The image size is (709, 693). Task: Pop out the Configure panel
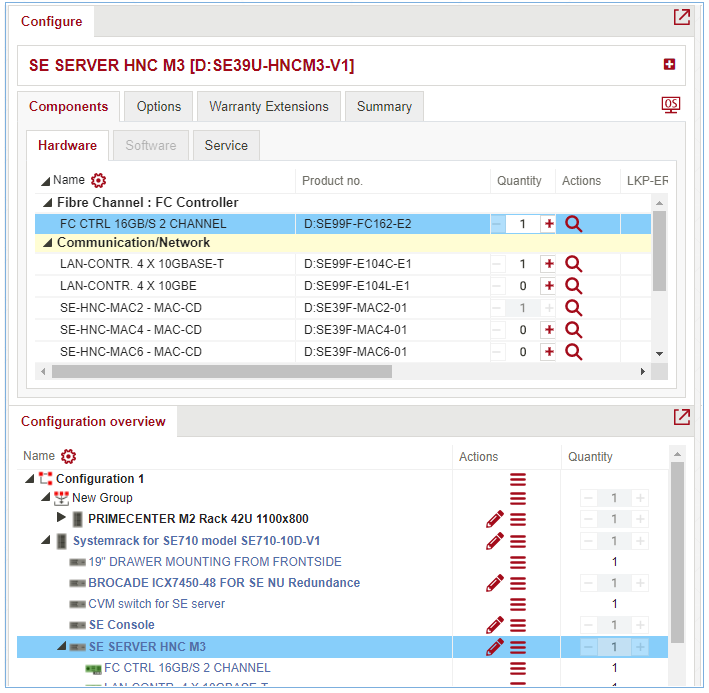pos(681,18)
